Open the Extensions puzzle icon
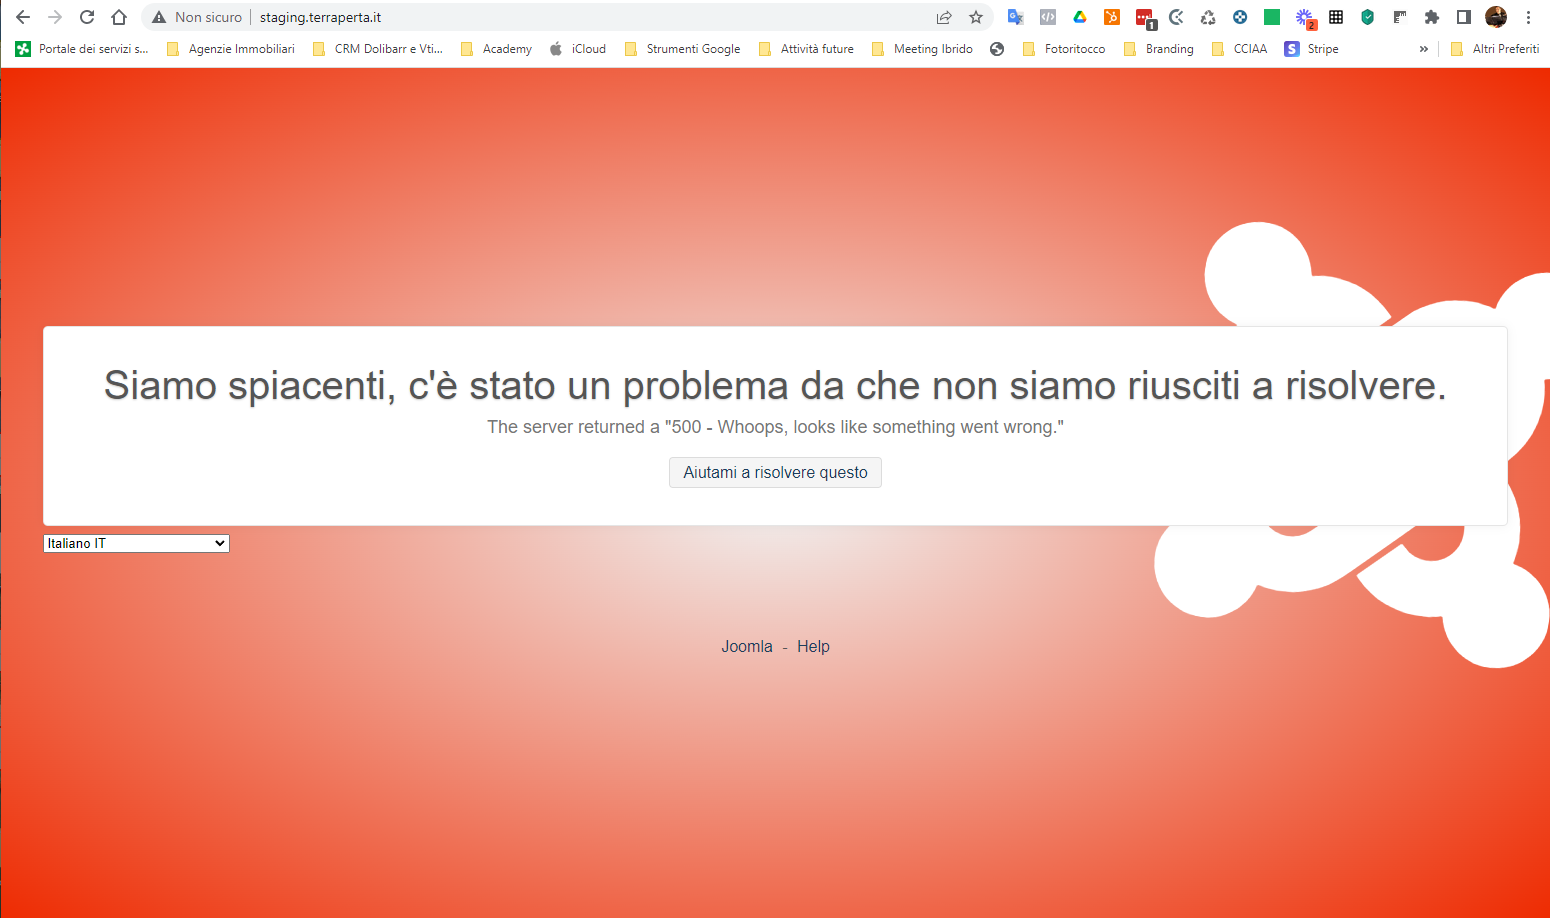The image size is (1550, 918). pyautogui.click(x=1432, y=17)
